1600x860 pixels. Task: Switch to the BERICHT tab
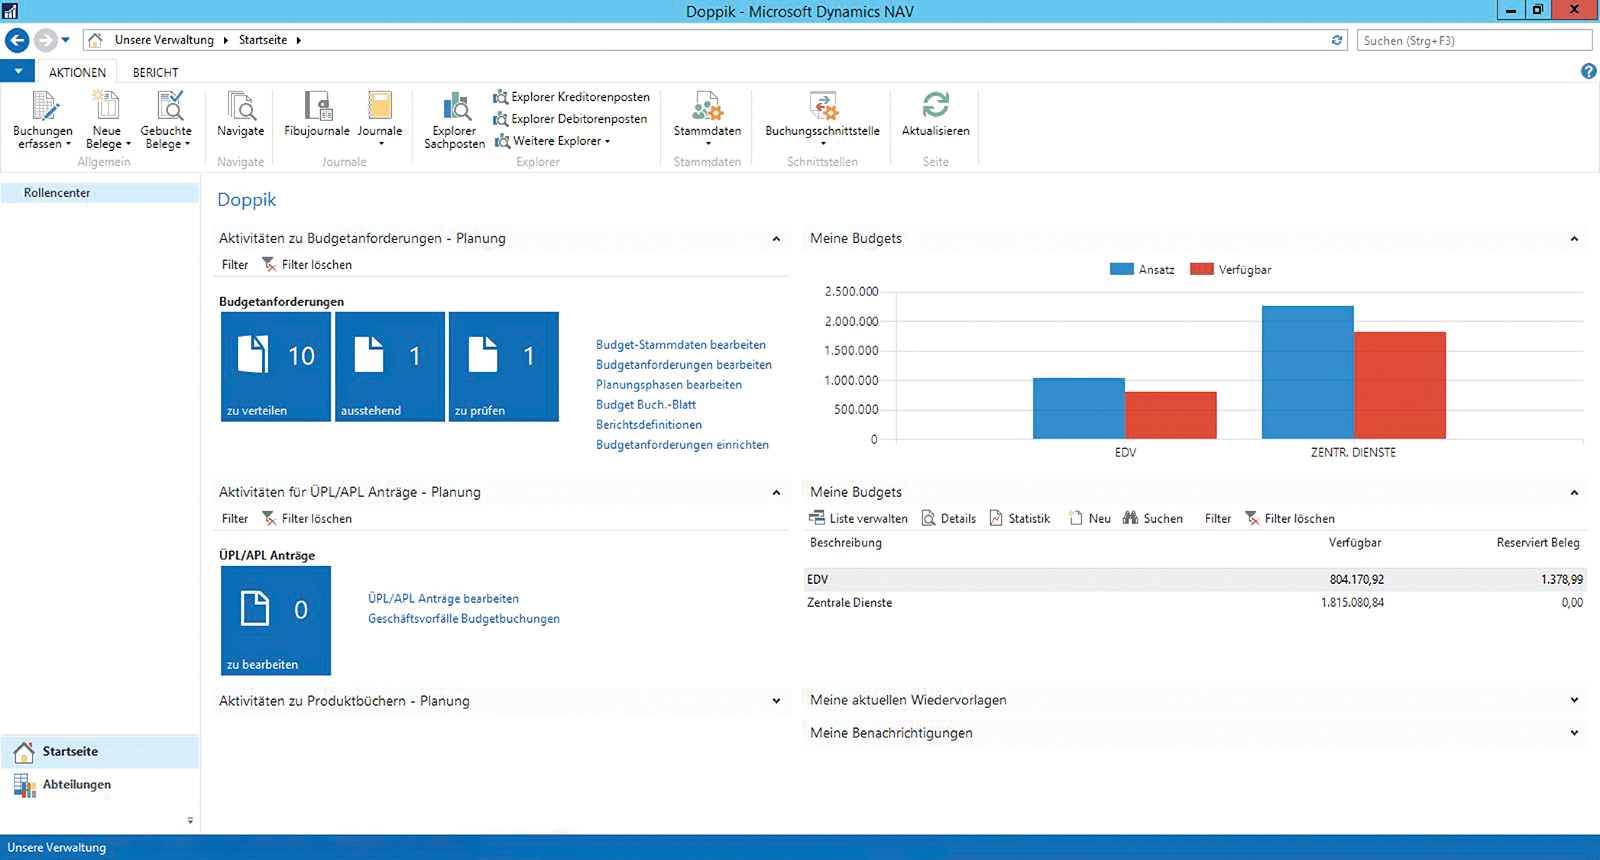pyautogui.click(x=155, y=72)
